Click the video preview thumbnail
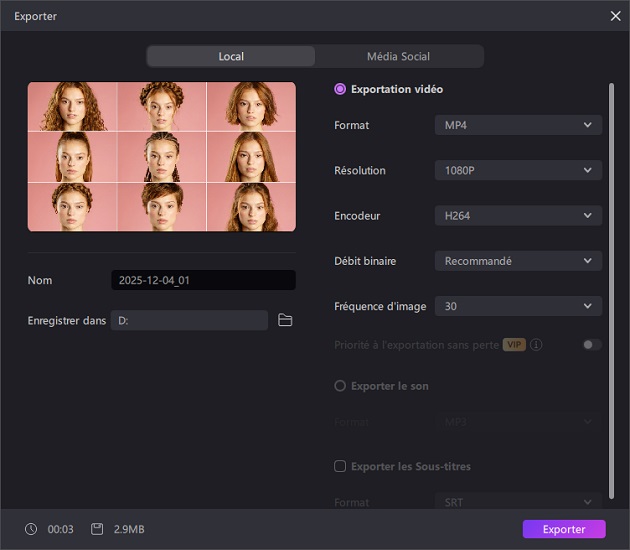The image size is (630, 550). 162,157
